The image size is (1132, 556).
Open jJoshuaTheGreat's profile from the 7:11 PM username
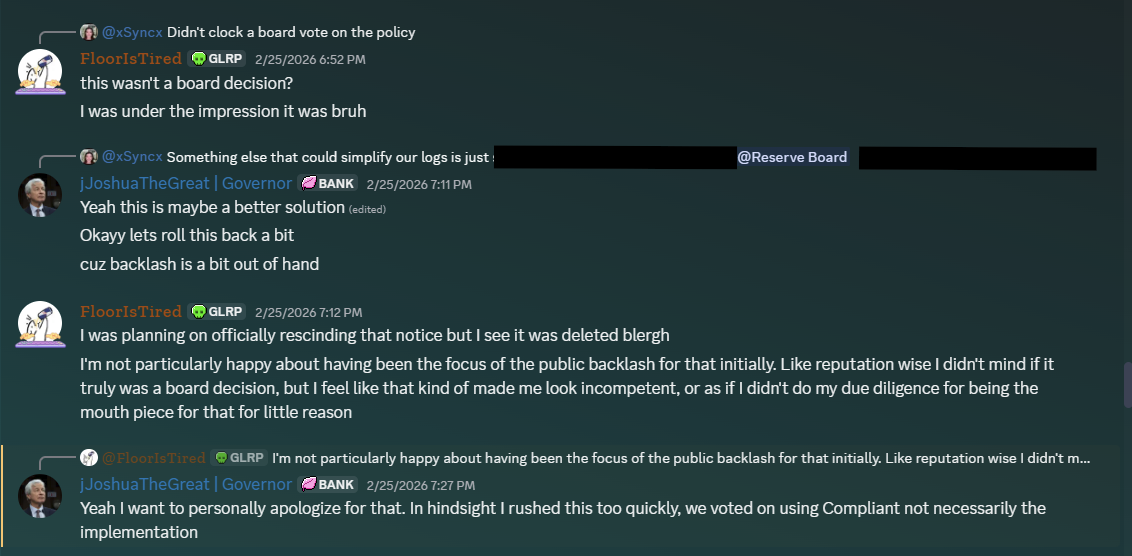[x=186, y=184]
